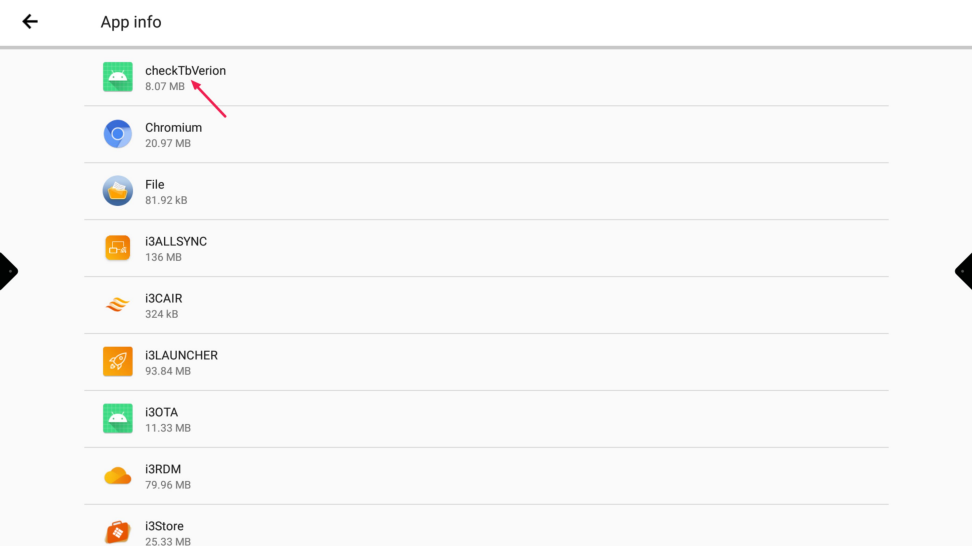Screen dimensions: 972x546
Task: Click the i3Store bag icon
Action: 118,531
